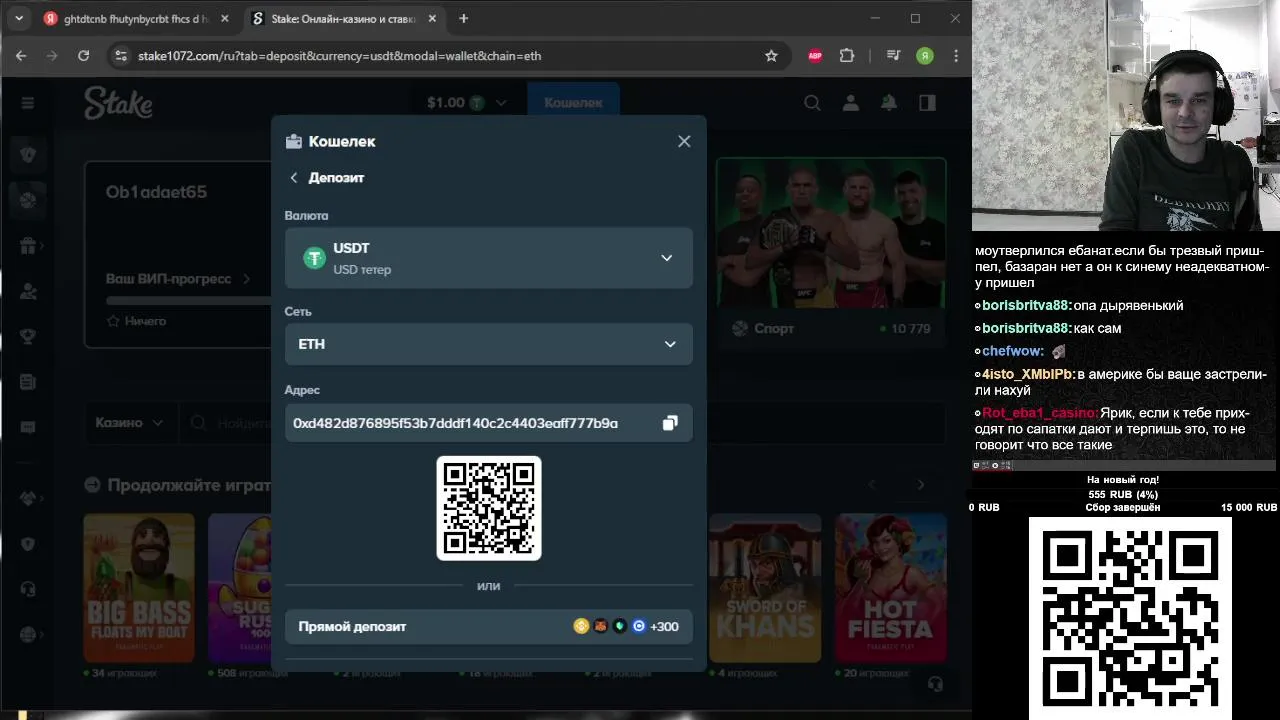This screenshot has height=720, width=1280.
Task: Open the hamburger menu on Stake sidebar
Action: [28, 103]
